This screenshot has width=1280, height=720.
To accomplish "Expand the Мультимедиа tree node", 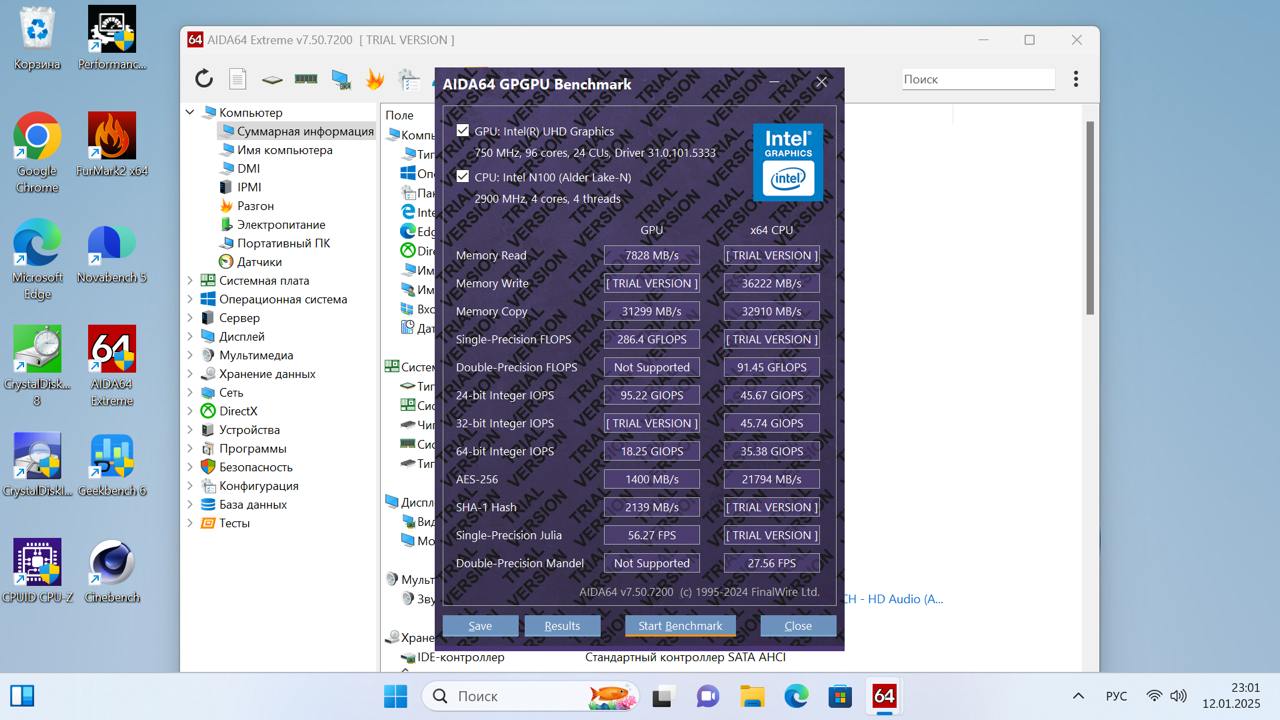I will tap(190, 355).
